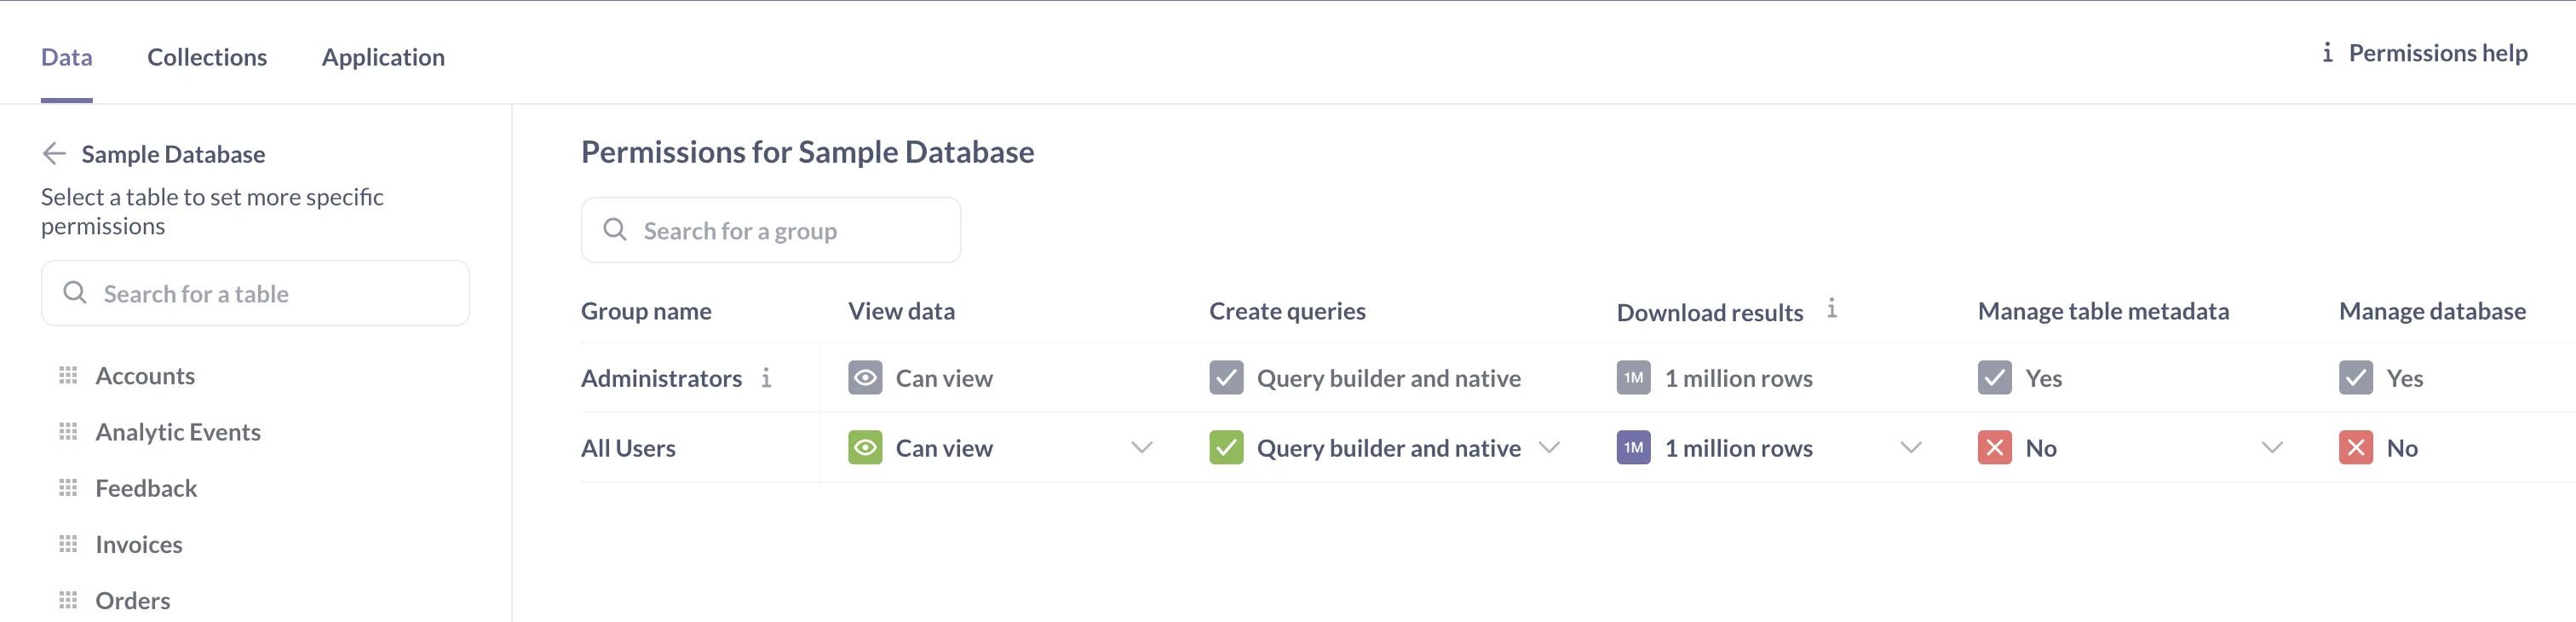Focus the Search for a table field
This screenshot has height=622, width=2576.
coord(255,293)
